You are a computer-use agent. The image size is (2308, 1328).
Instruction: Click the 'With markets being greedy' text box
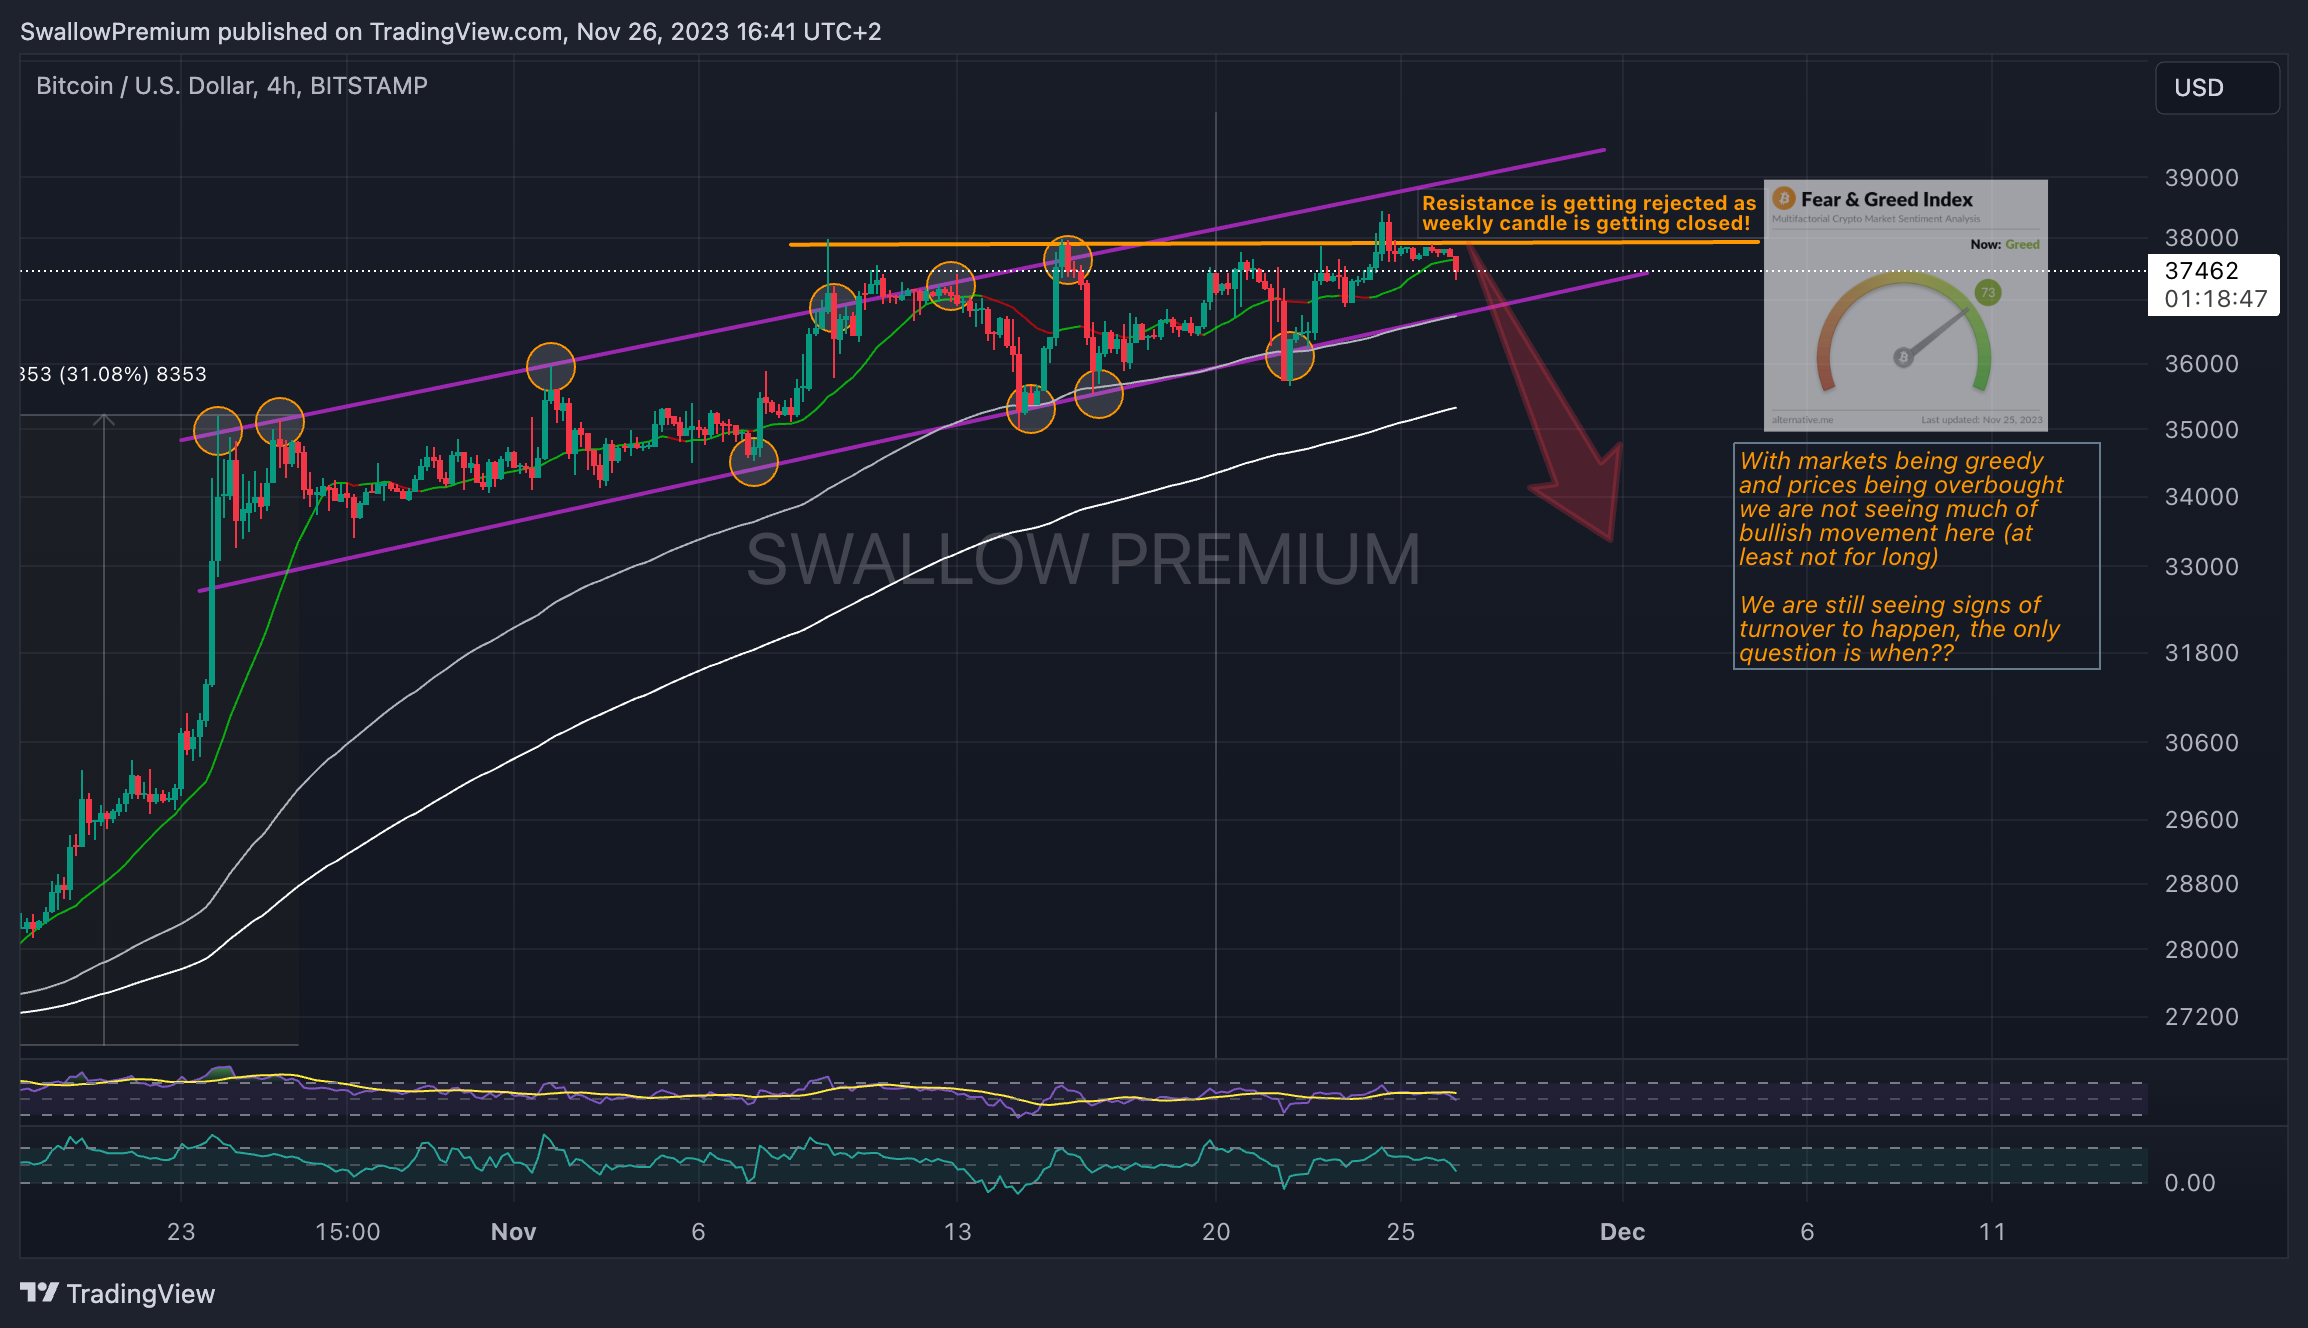click(x=1916, y=556)
